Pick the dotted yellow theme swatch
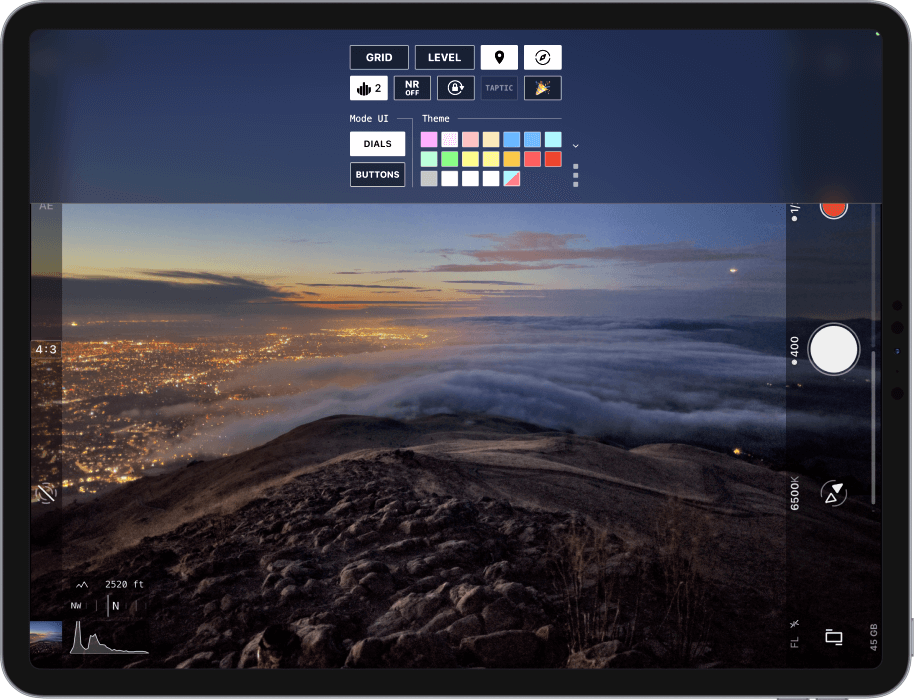This screenshot has width=914, height=700. (491, 159)
